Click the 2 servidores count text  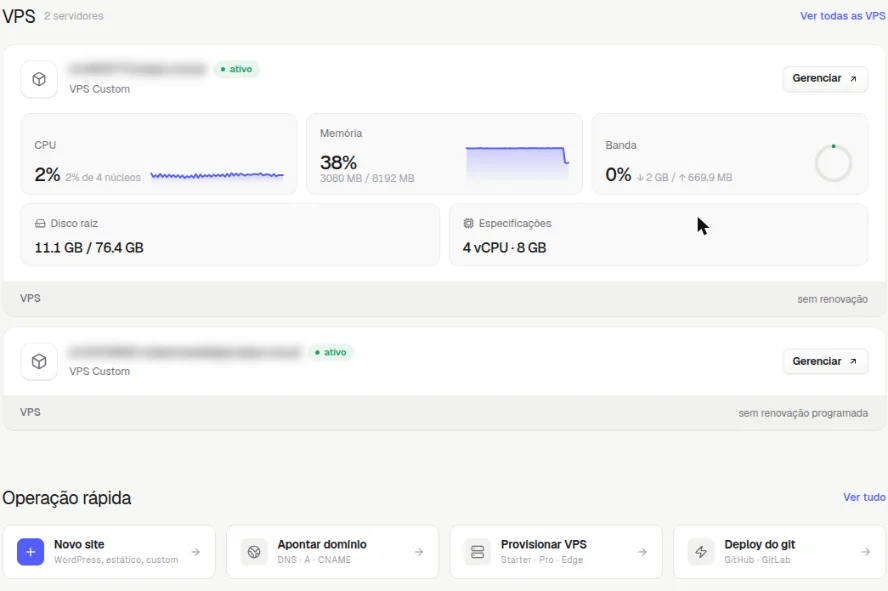click(x=74, y=16)
